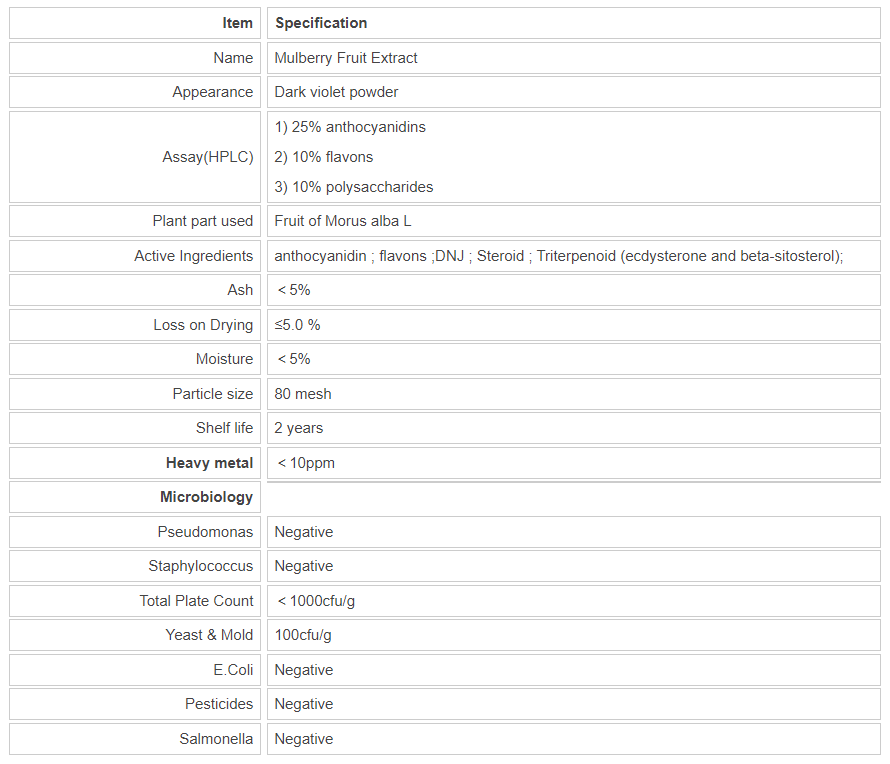This screenshot has height=764, width=890.
Task: Click the '100cfu/g' Yeast & Mold value
Action: (x=303, y=635)
